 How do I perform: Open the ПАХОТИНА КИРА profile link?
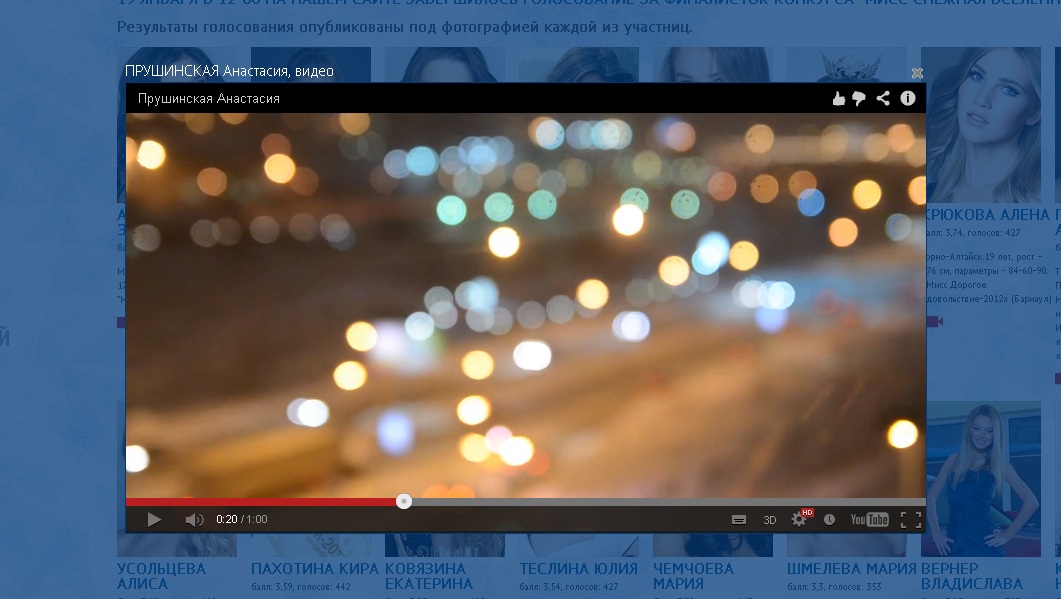coord(315,569)
